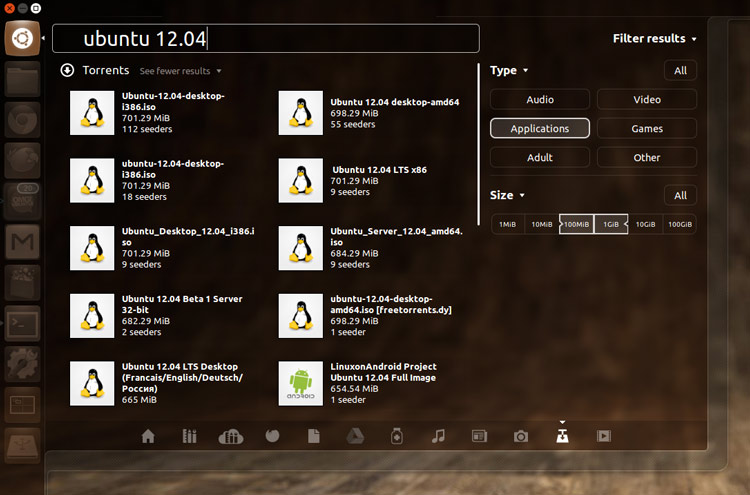Open Terminal from the launcher

pyautogui.click(x=22, y=323)
